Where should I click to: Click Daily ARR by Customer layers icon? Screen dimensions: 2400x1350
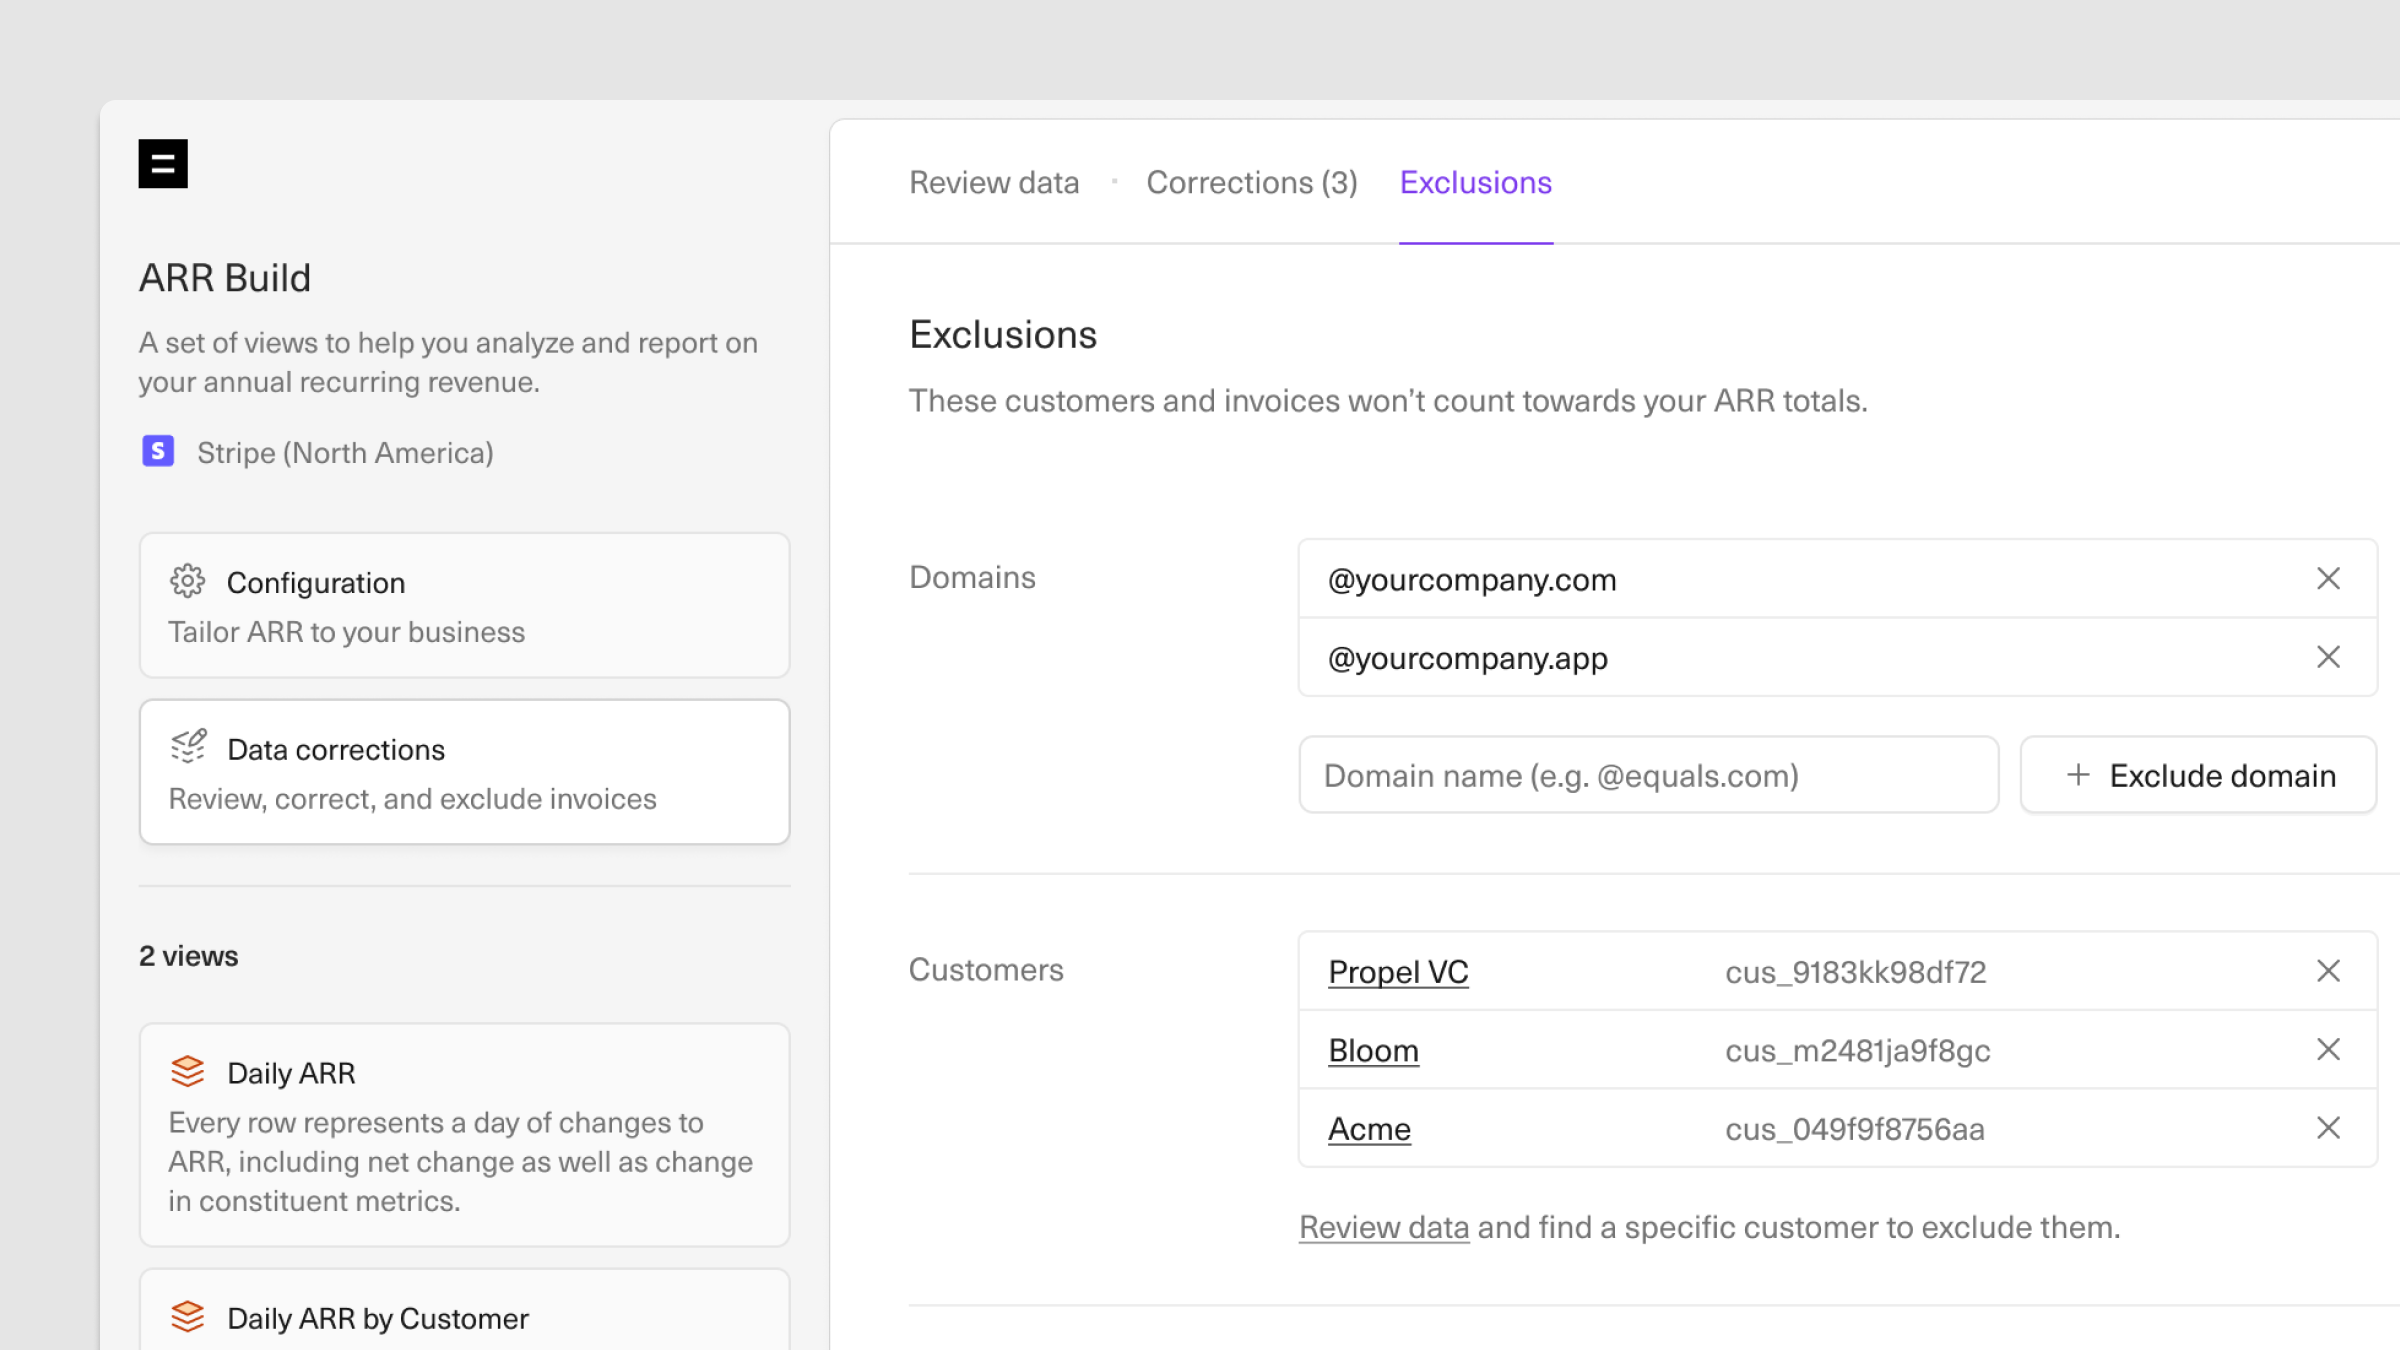[187, 1317]
